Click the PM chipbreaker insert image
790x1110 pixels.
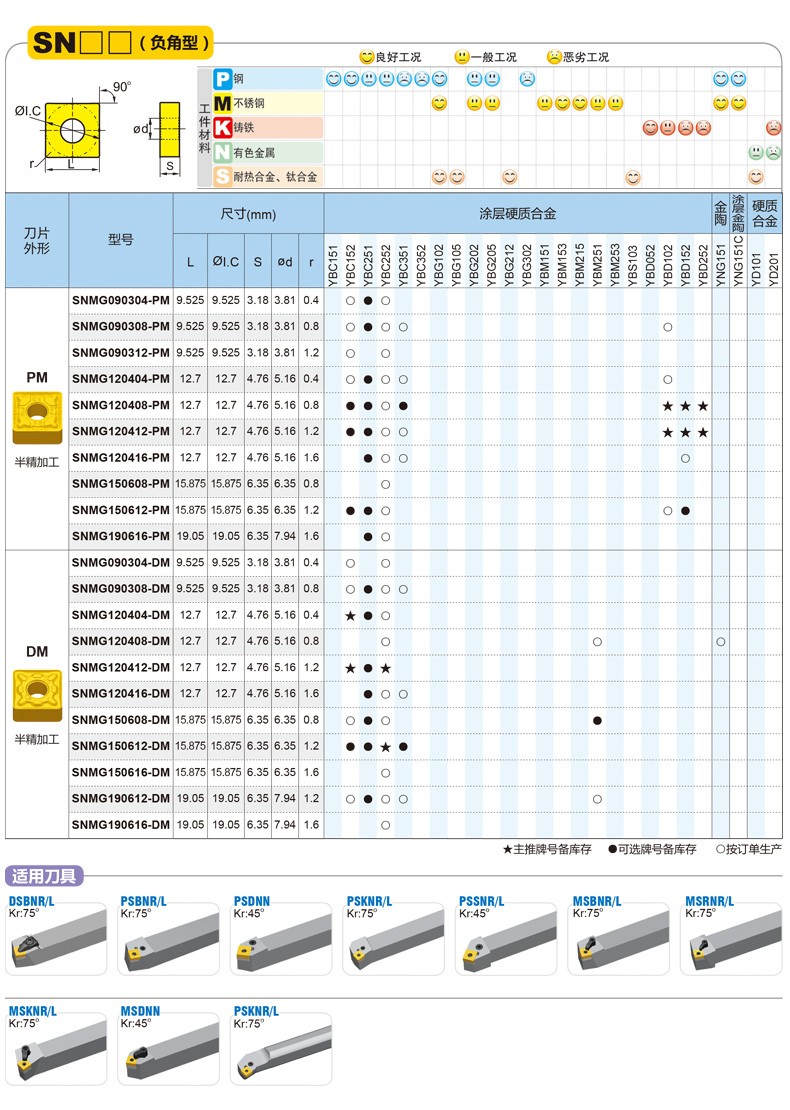(x=37, y=418)
